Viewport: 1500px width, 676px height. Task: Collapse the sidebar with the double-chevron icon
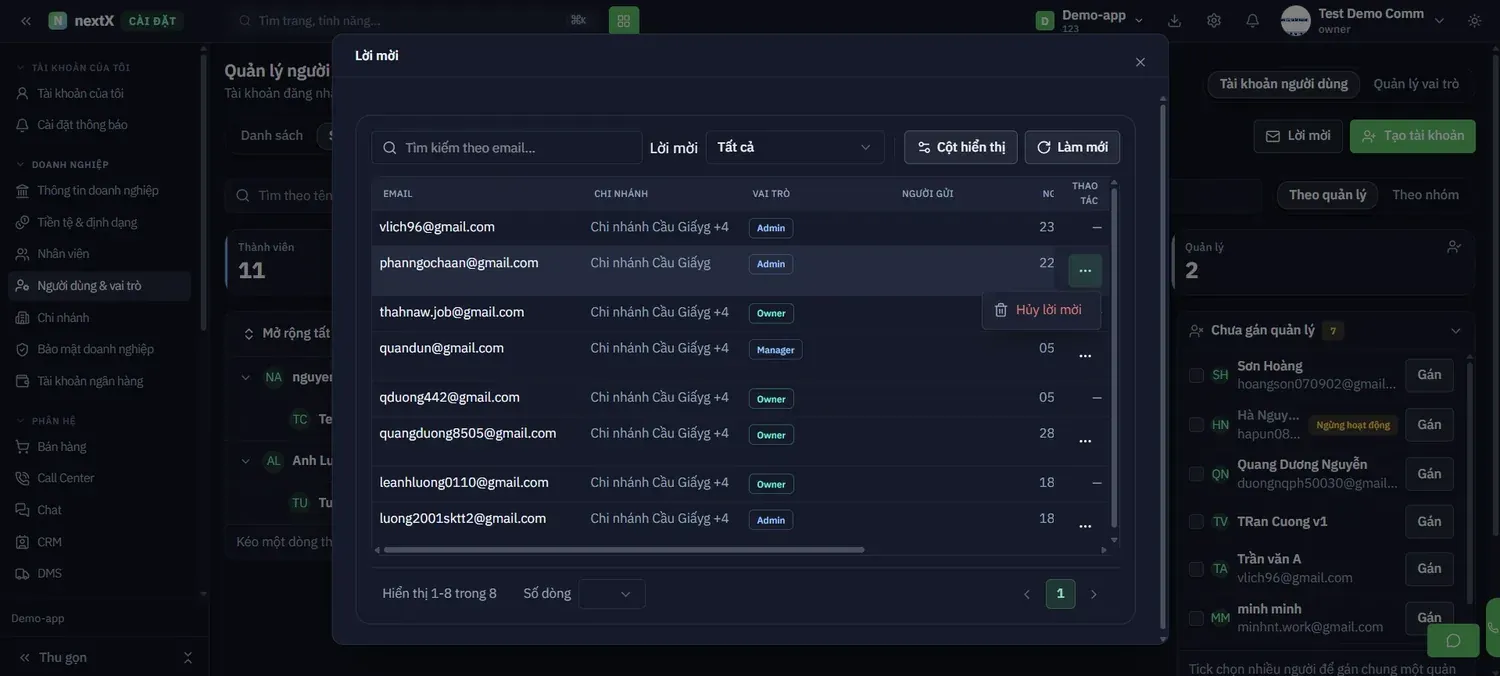26,21
